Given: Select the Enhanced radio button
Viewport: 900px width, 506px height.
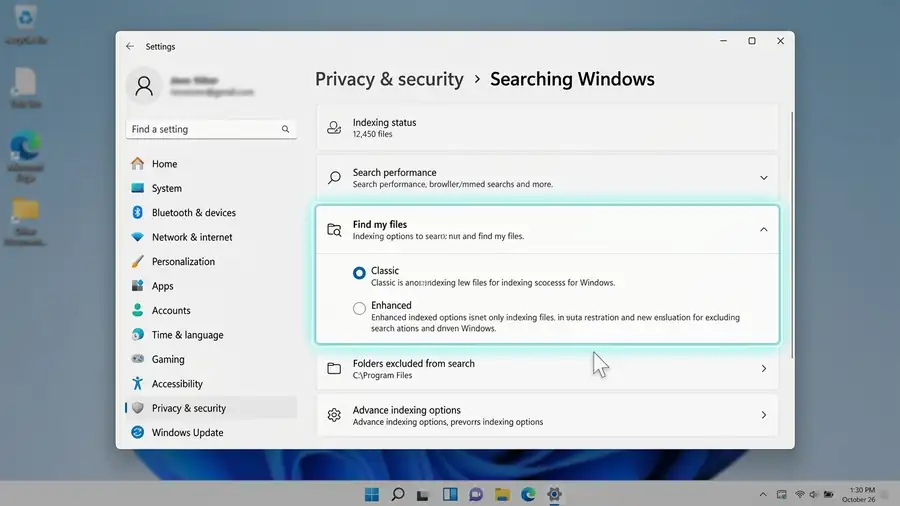Looking at the screenshot, I should pos(359,308).
